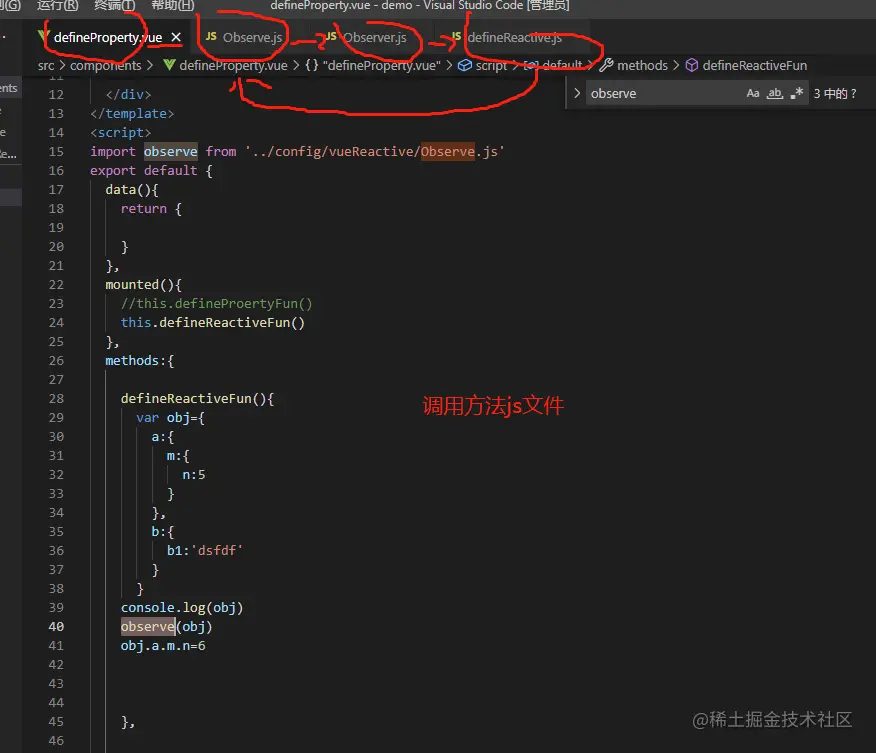
Task: Open the Observe.js tab
Action: coord(252,37)
